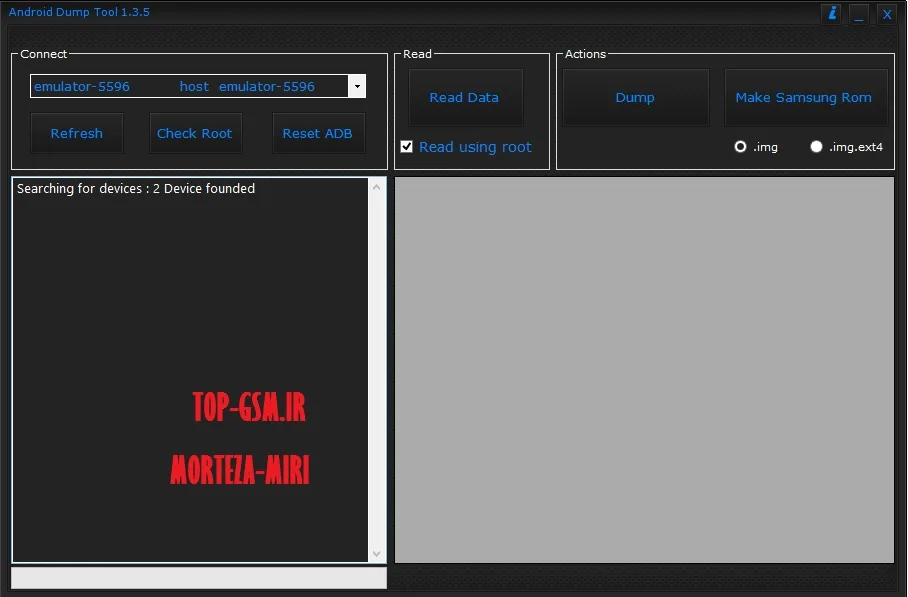Click the log scrollbar up arrow
This screenshot has height=597, width=908.
[376, 187]
